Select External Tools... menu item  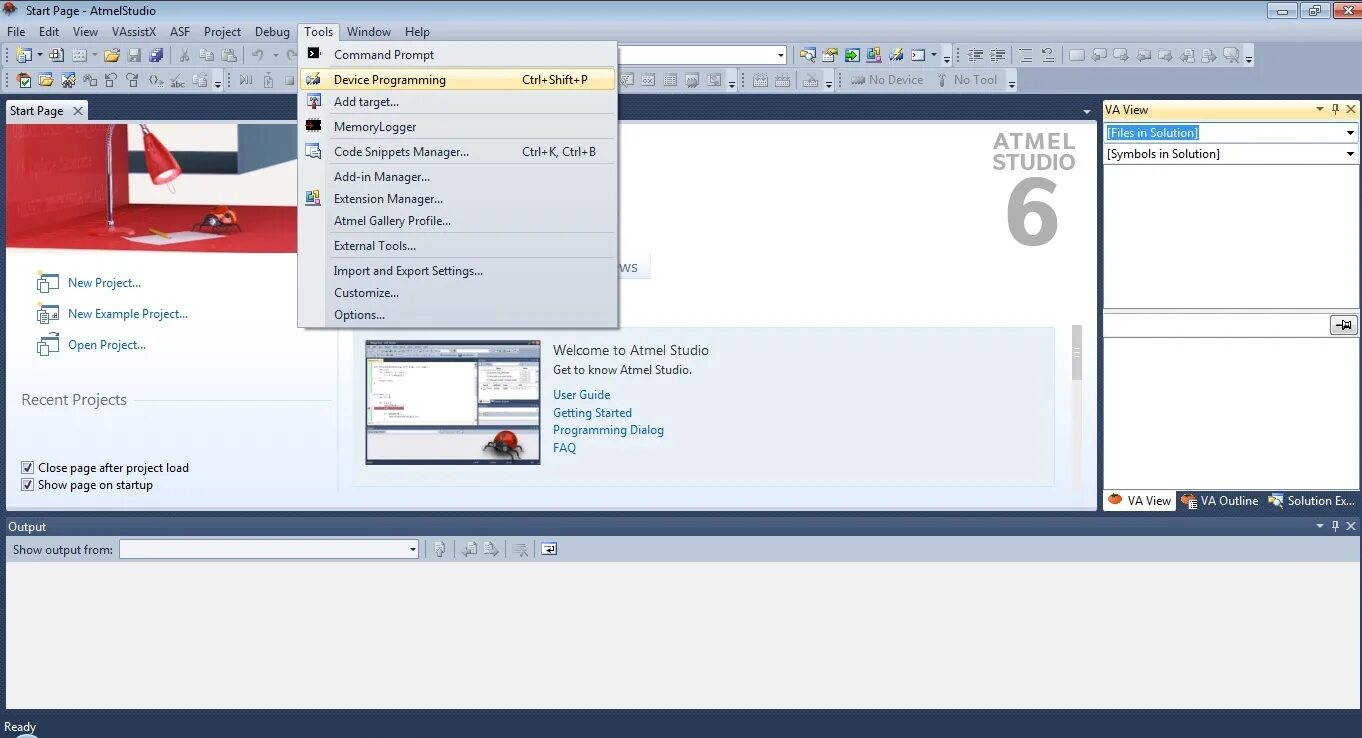[x=458, y=245]
